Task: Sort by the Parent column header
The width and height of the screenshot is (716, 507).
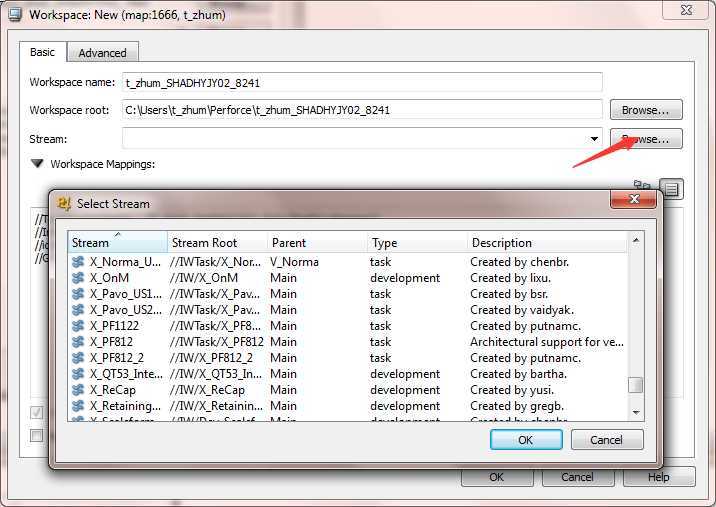Action: [x=317, y=243]
